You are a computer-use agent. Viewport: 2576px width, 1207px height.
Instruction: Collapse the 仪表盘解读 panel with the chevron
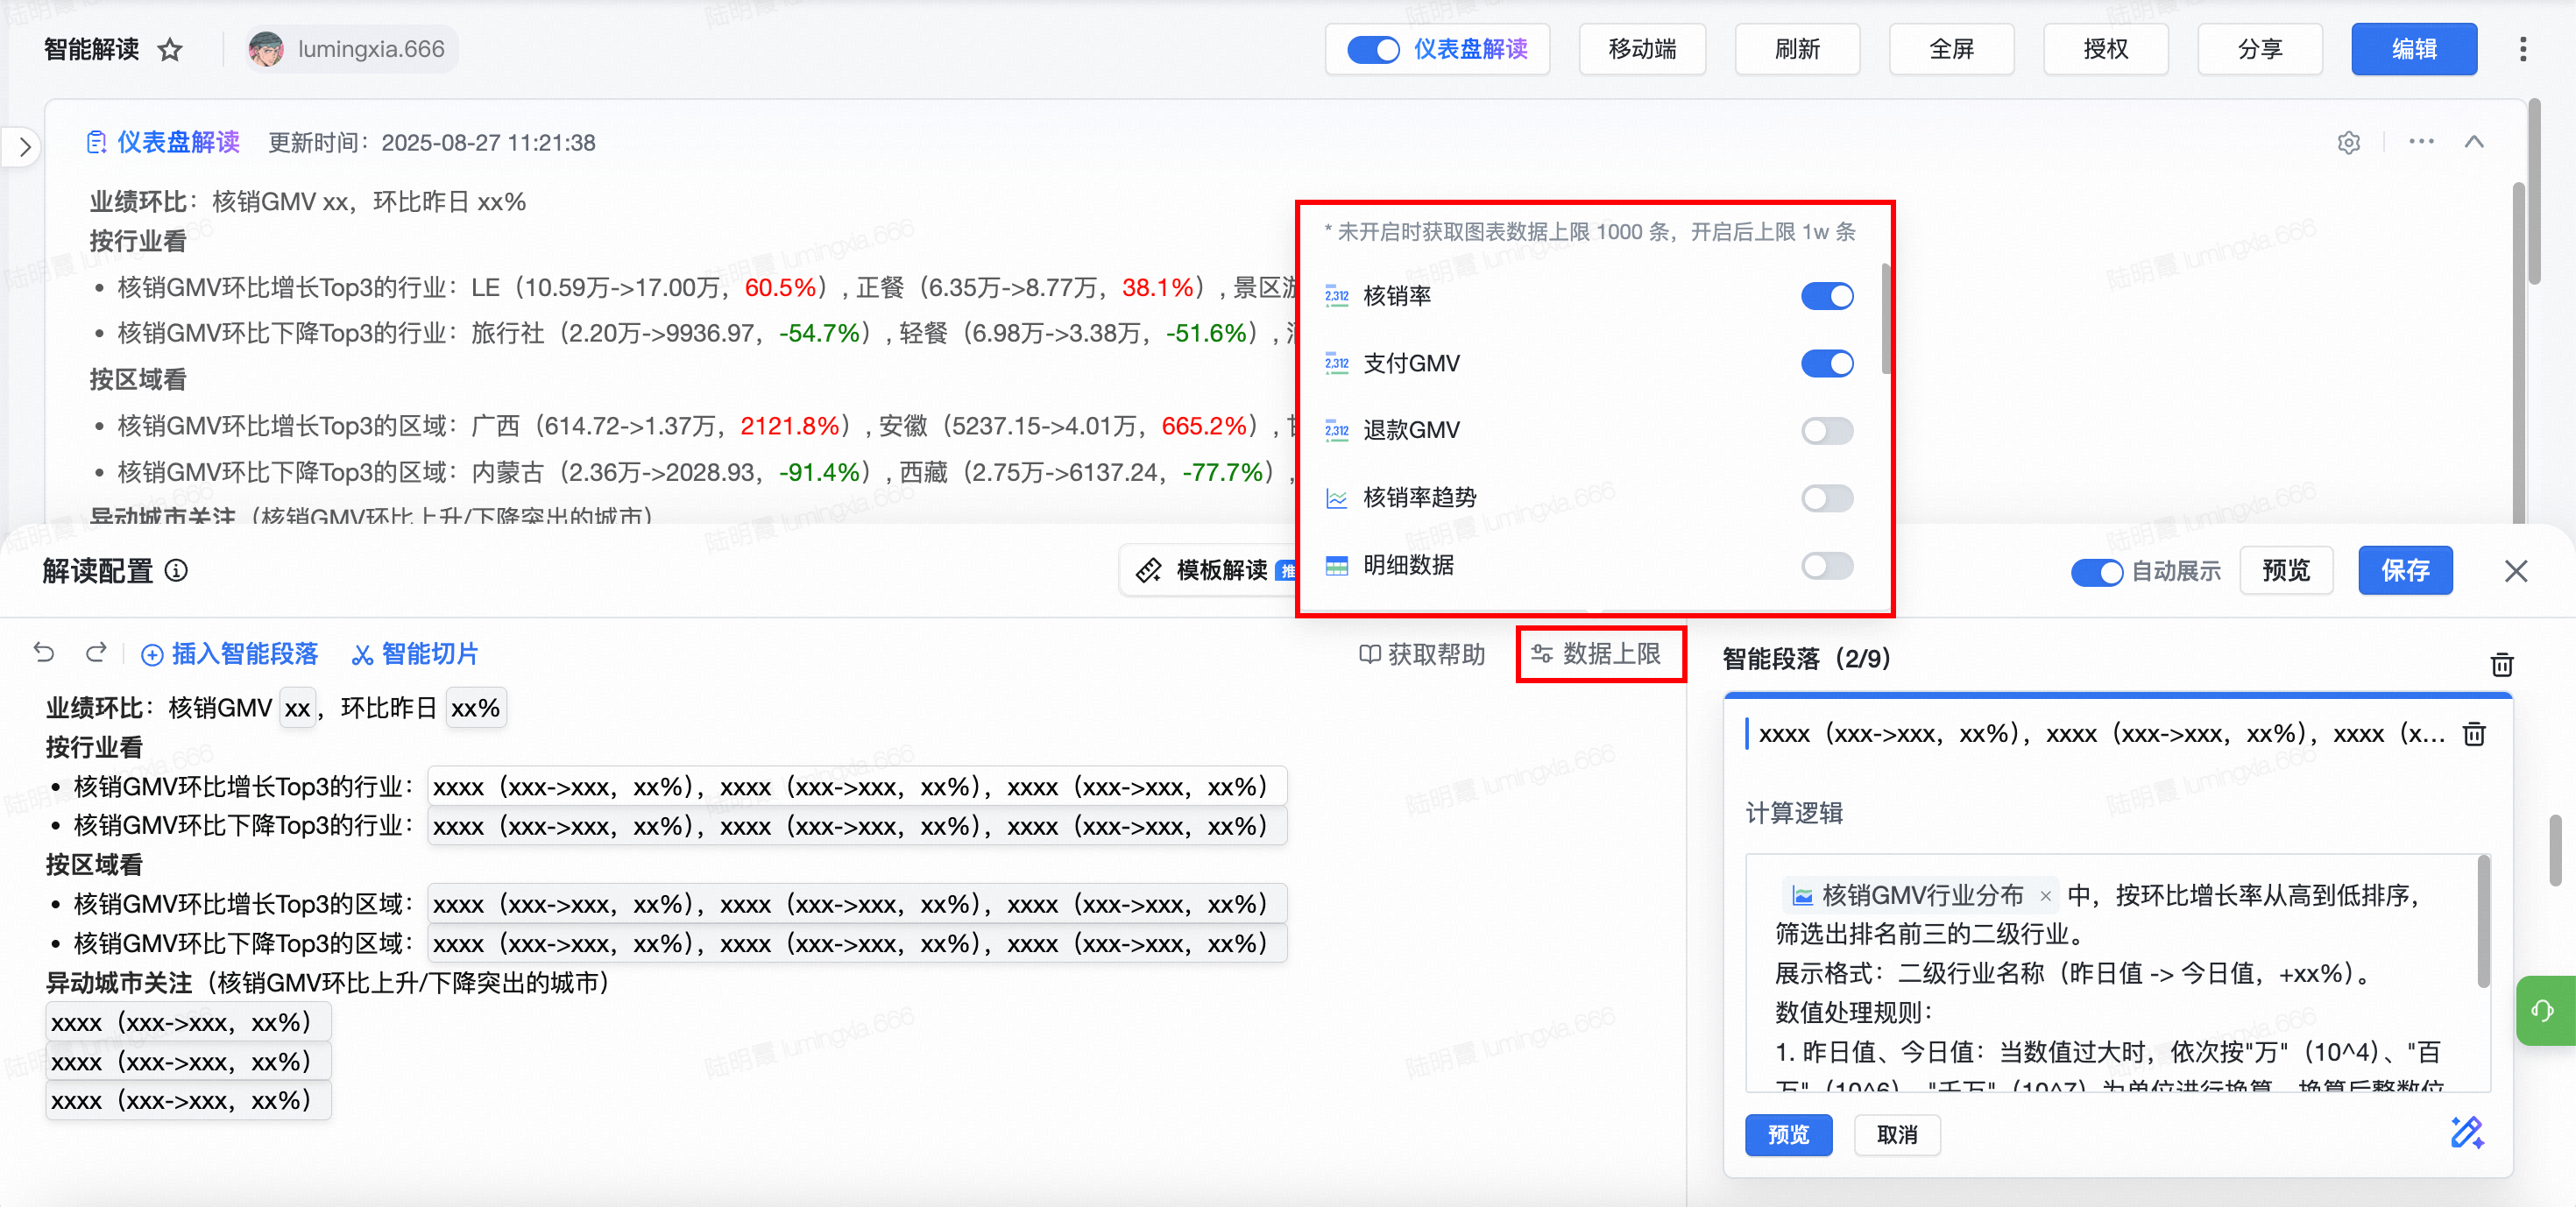(2473, 142)
